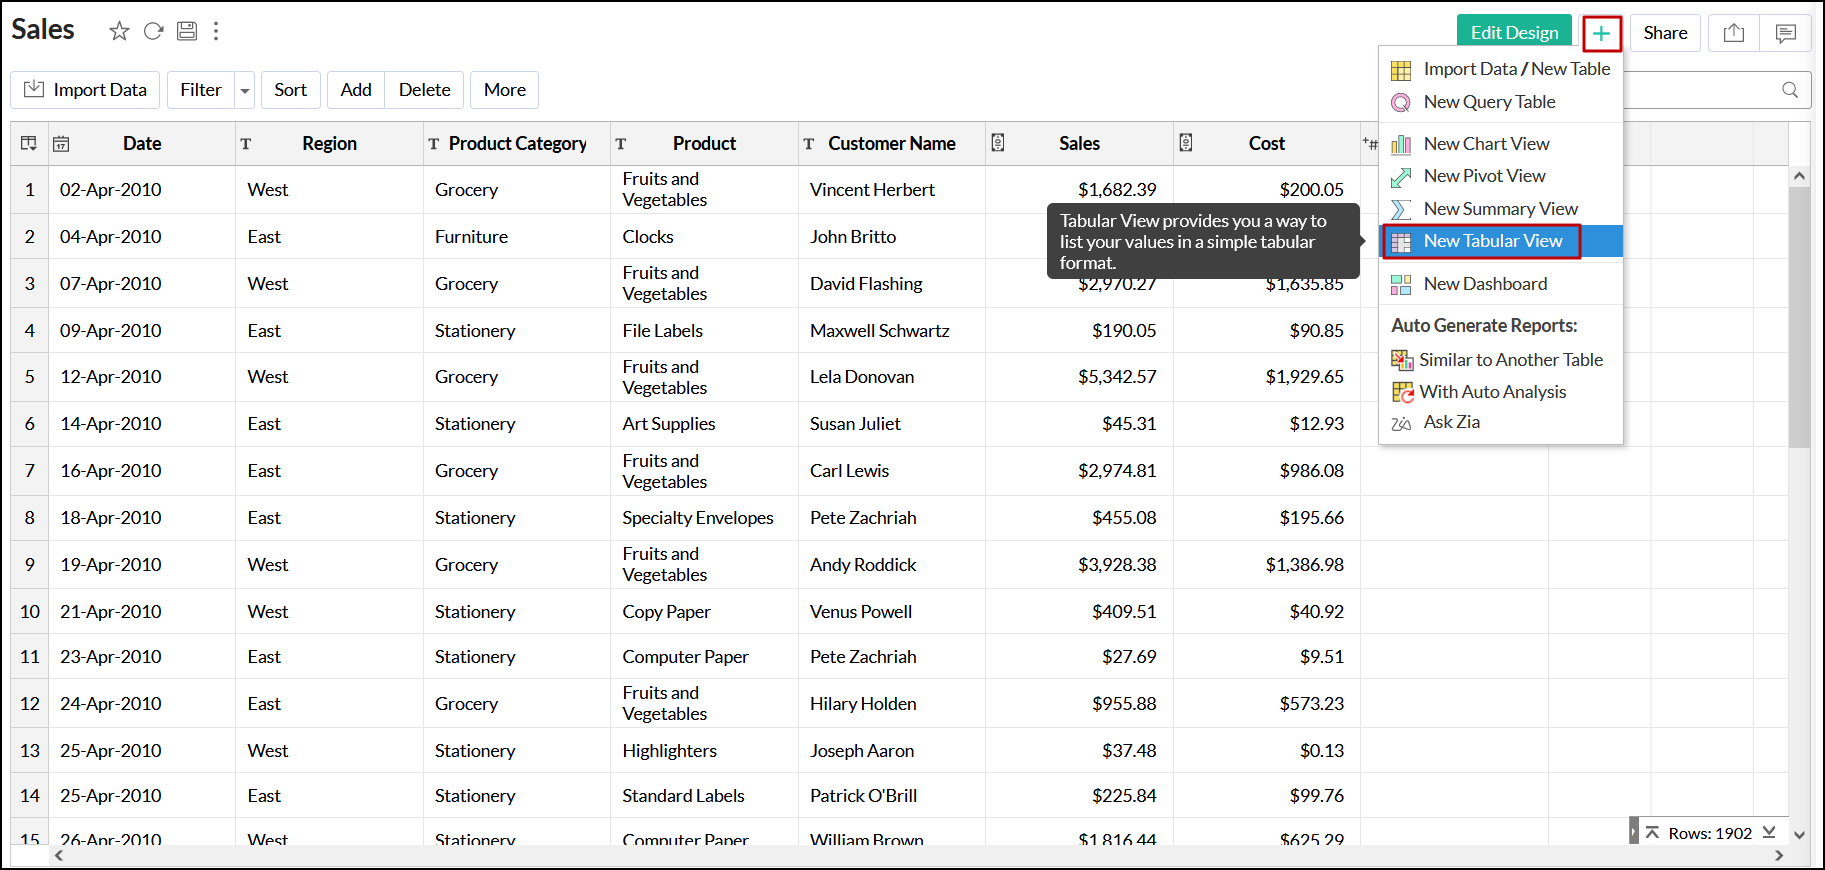Click the favorite star icon next to Sales
Screen dimensions: 1825x870
pyautogui.click(x=119, y=31)
